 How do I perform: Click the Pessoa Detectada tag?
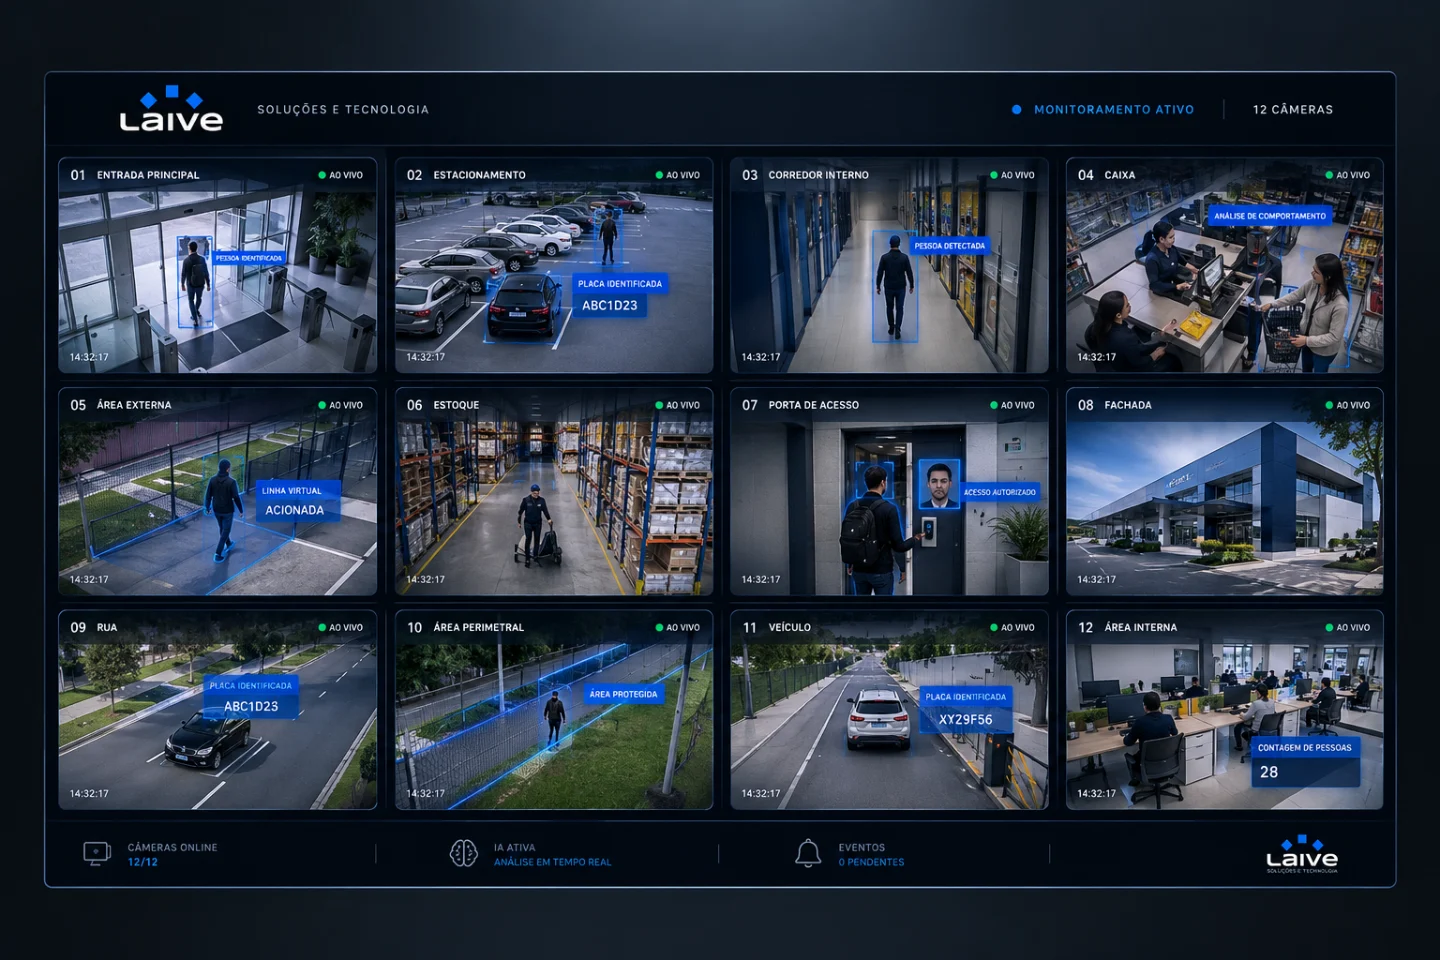tap(950, 246)
